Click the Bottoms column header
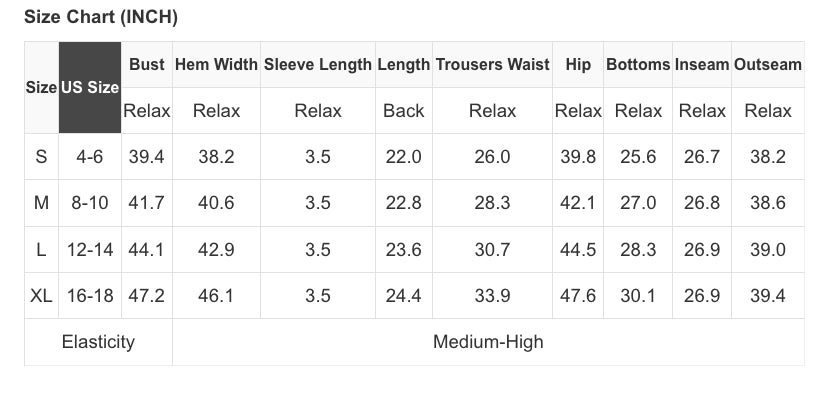The height and width of the screenshot is (396, 834). point(638,64)
